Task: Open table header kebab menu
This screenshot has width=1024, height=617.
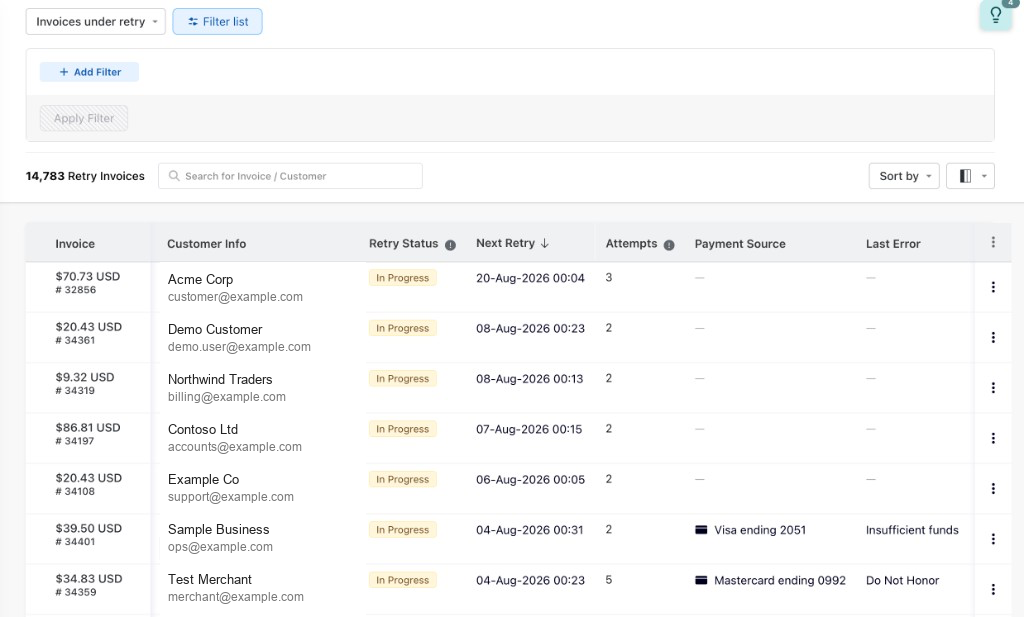Action: click(993, 242)
